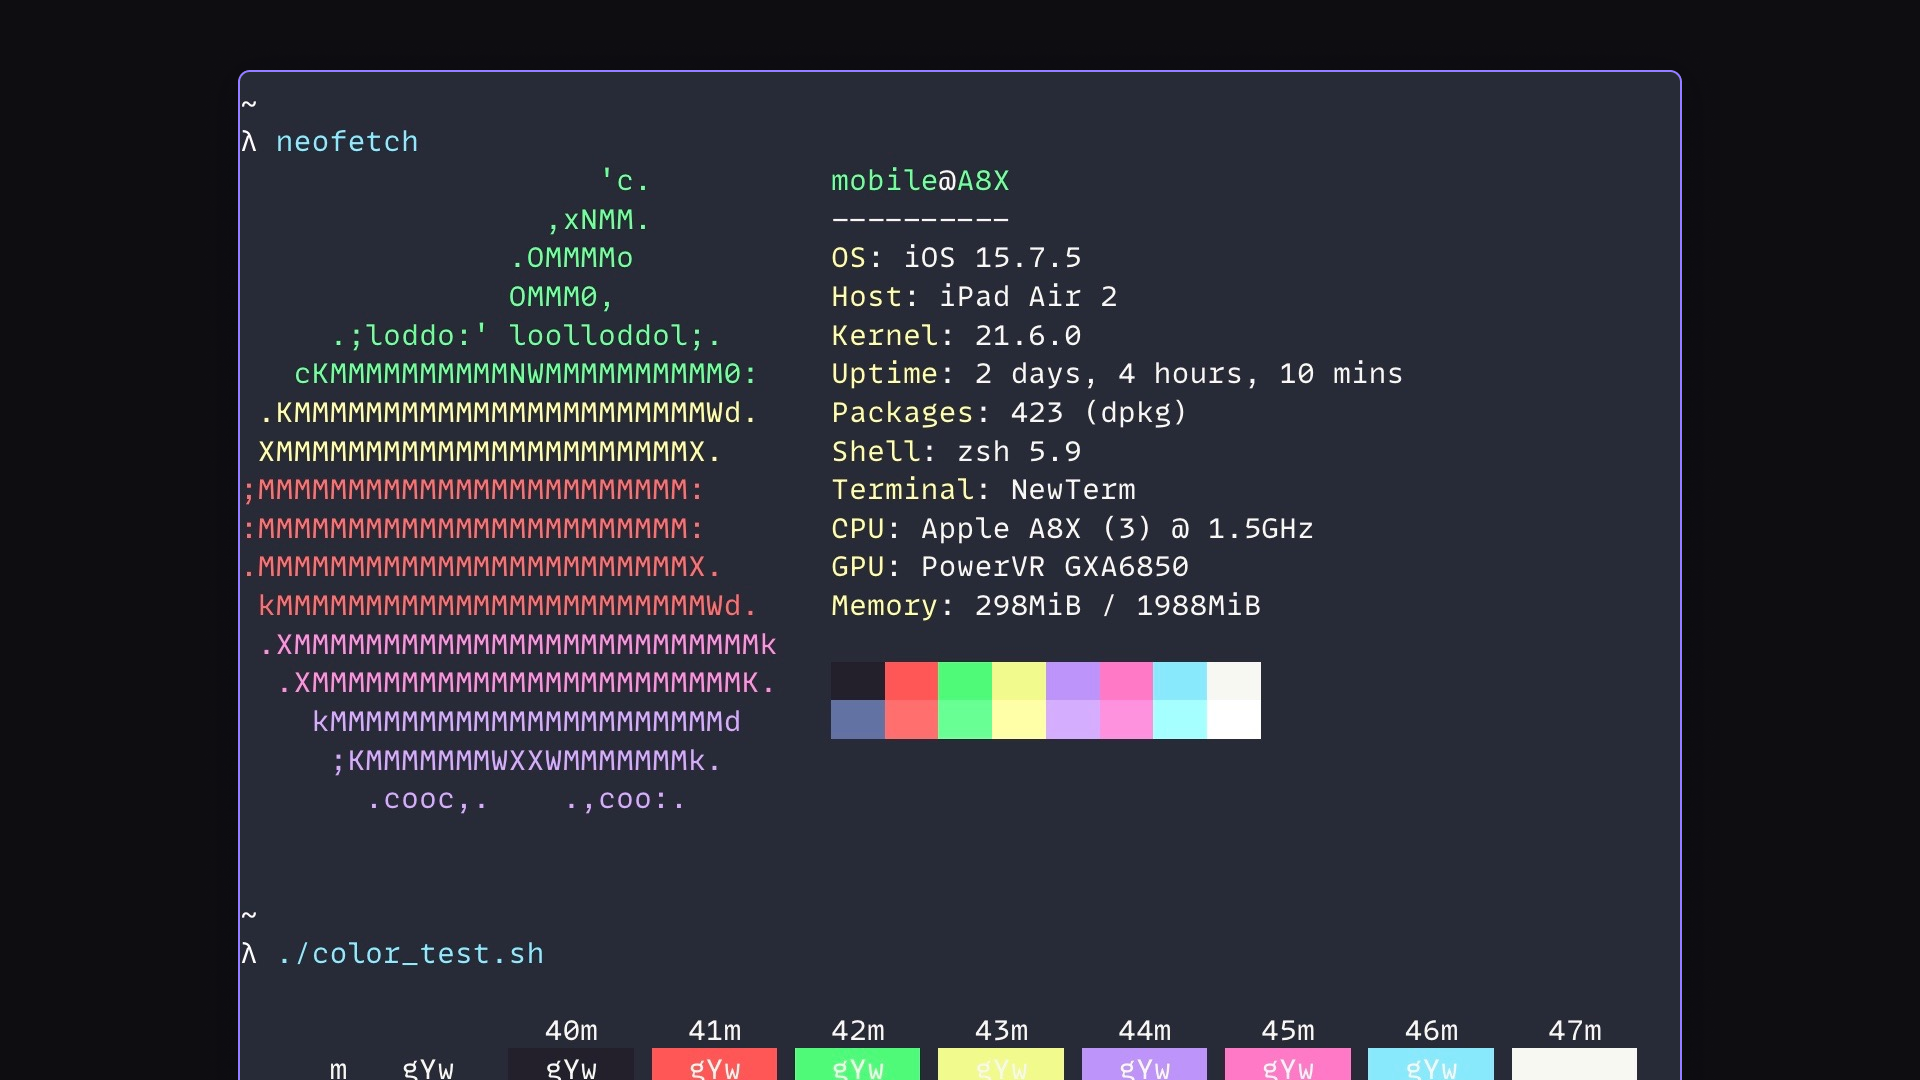Click the green color swatch in top row
Screen dimensions: 1920x1080
click(x=965, y=681)
